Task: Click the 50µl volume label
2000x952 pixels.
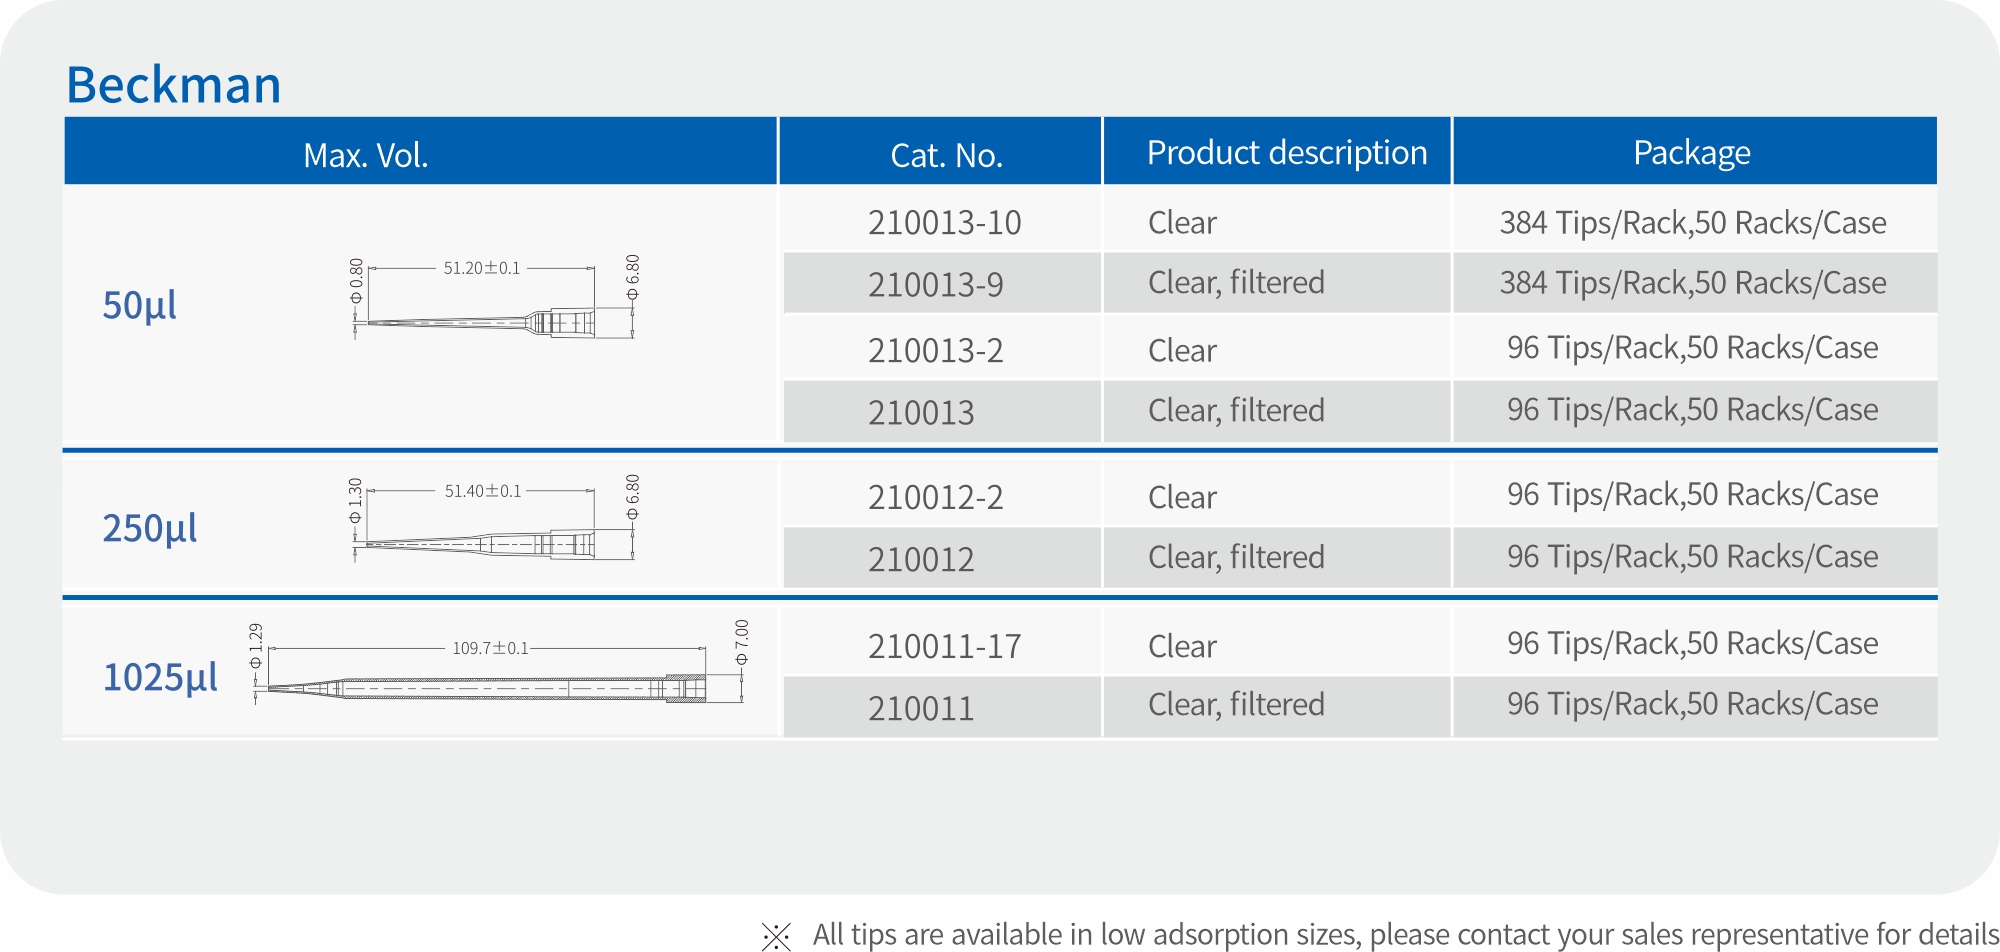Action: tap(140, 305)
